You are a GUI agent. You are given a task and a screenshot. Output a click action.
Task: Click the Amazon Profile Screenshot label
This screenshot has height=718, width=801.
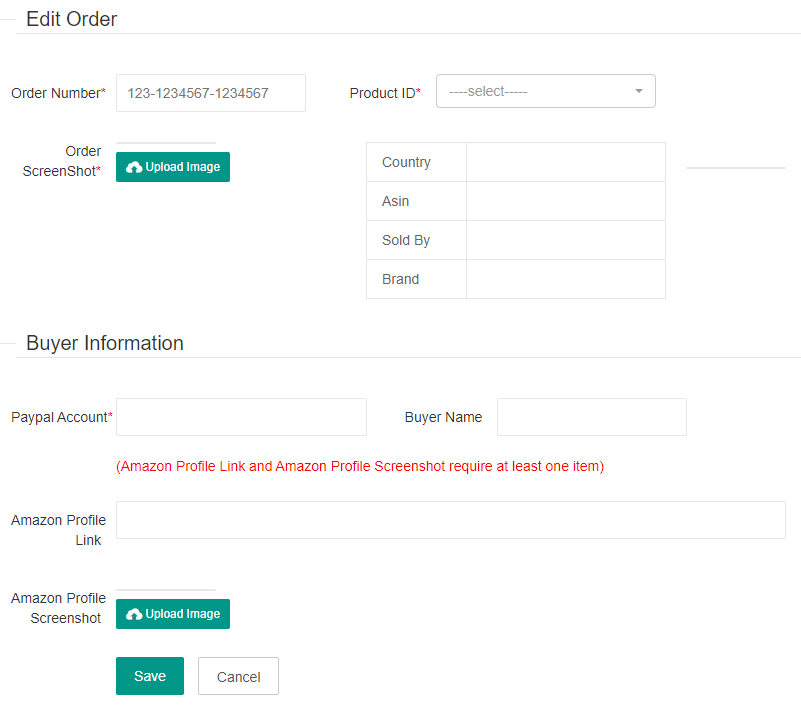59,608
